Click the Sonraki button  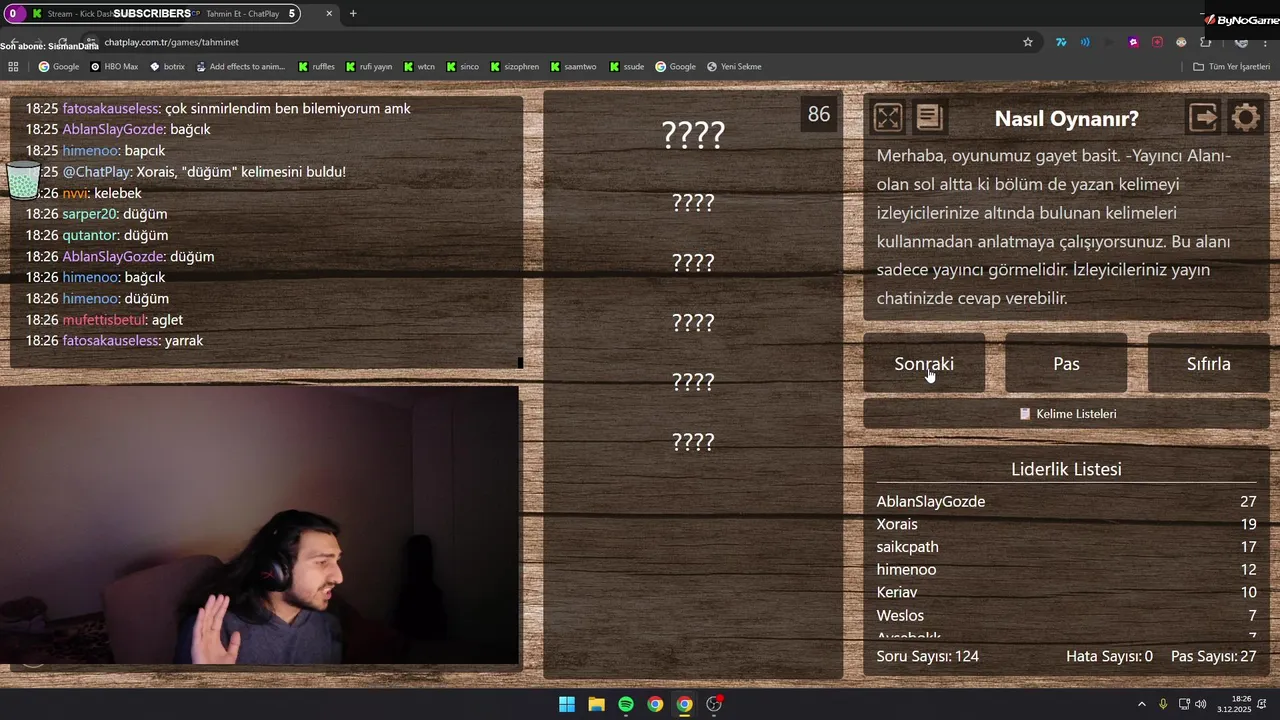[x=924, y=364]
